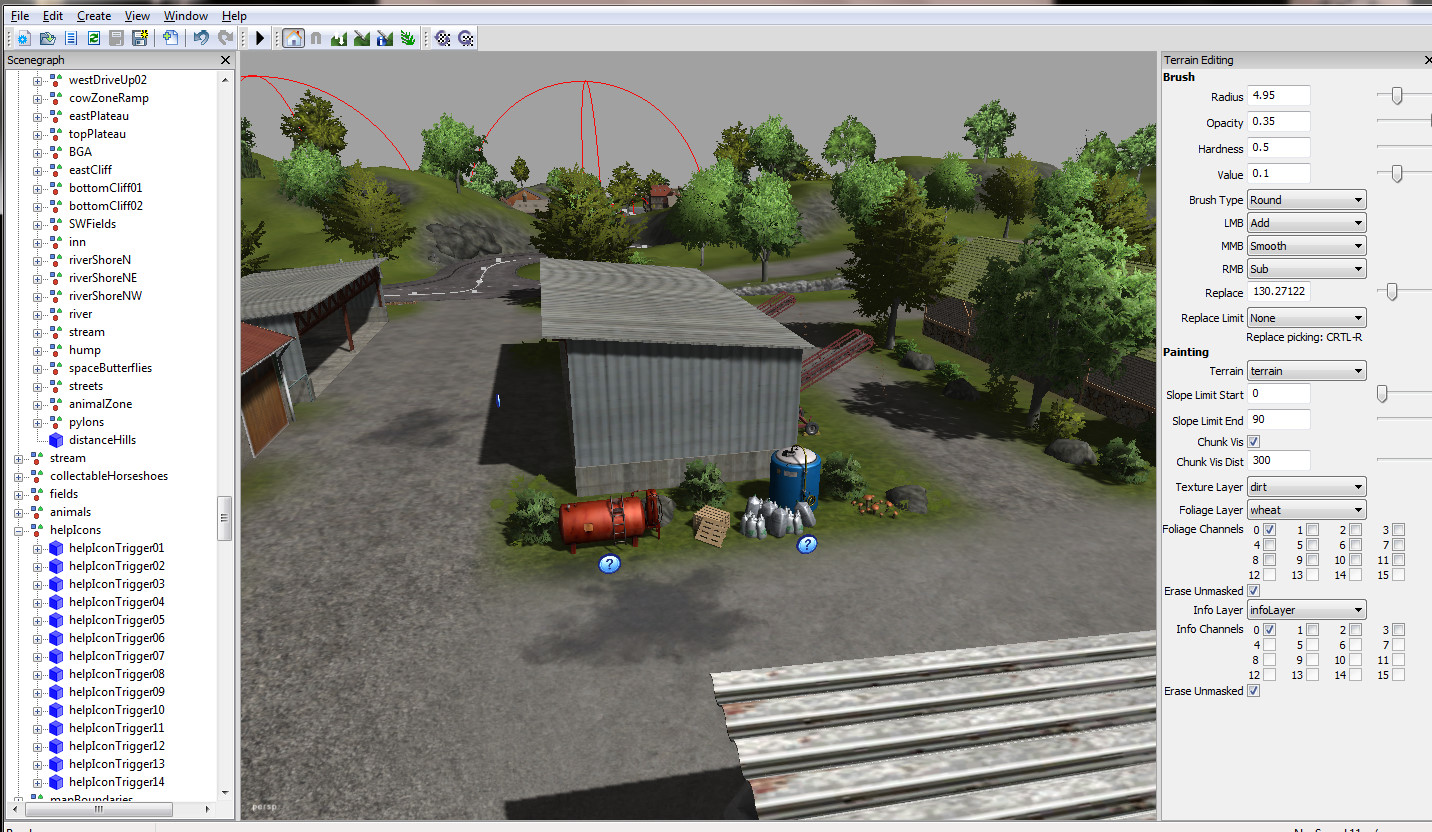Viewport: 1432px width, 832px height.
Task: Collapse the helpIcons tree node
Action: coord(19,530)
